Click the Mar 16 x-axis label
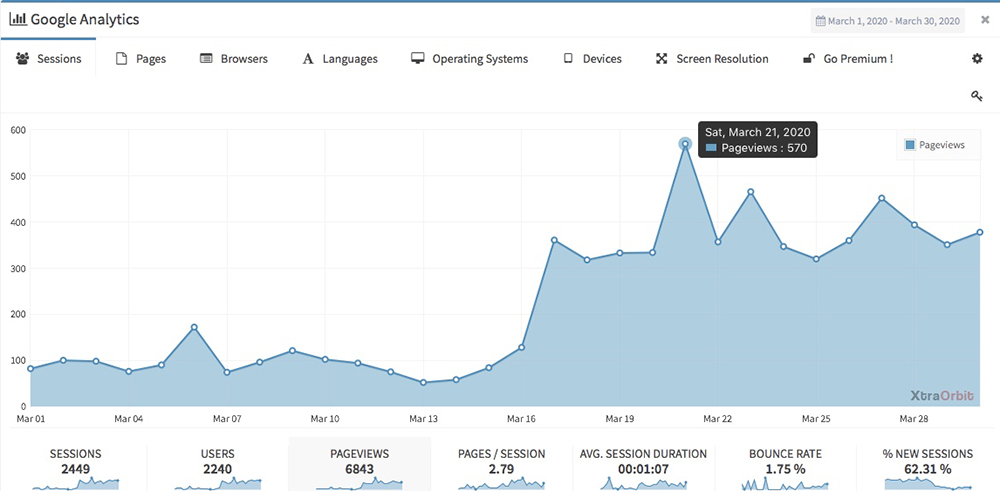This screenshot has width=1000, height=491. (521, 419)
